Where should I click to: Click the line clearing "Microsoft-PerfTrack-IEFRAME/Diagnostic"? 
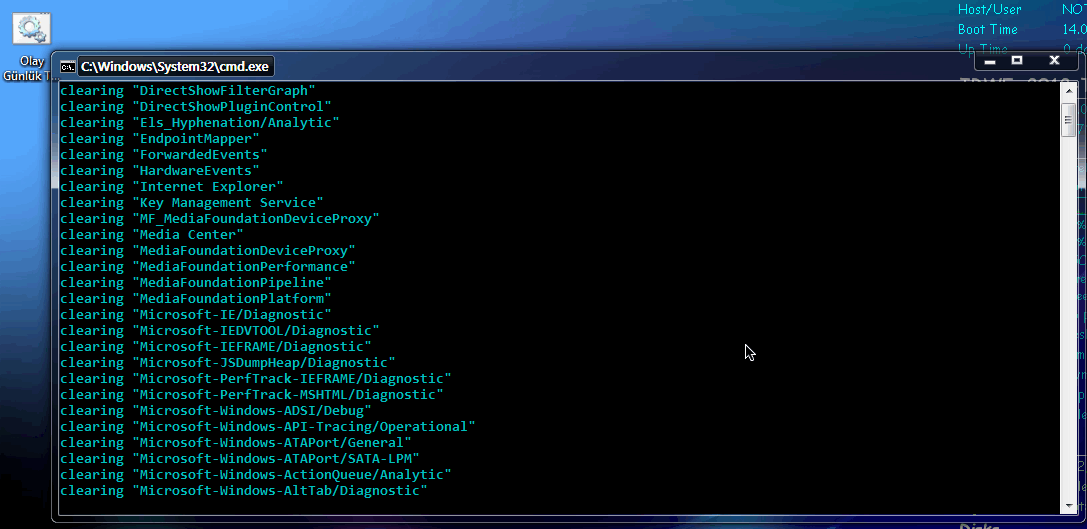coord(256,379)
